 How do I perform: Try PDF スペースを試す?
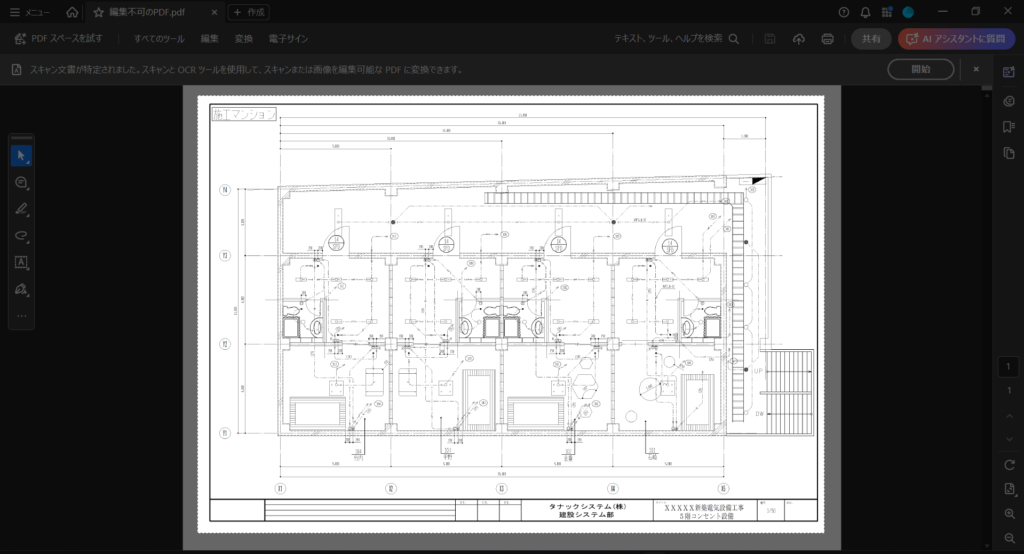[x=58, y=39]
